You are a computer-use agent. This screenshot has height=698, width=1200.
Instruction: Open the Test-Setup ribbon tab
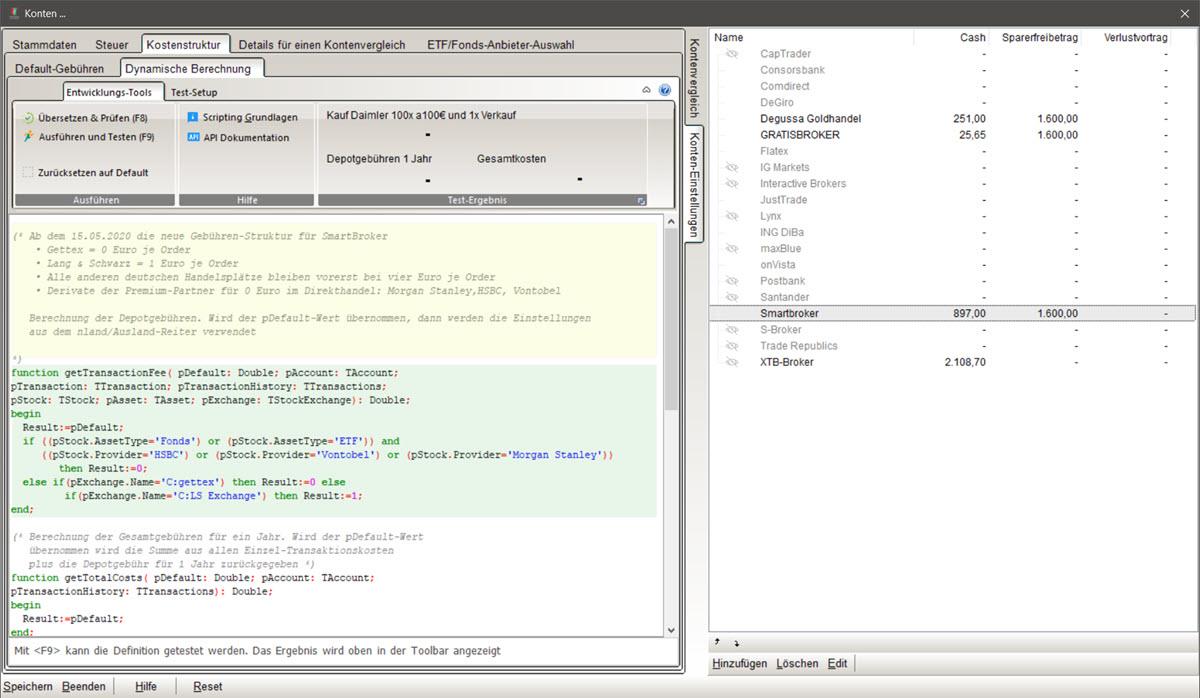point(194,92)
